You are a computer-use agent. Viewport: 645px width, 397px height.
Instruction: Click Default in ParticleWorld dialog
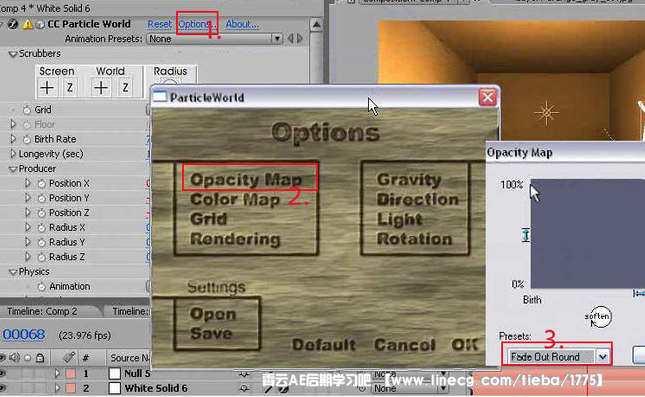click(324, 345)
